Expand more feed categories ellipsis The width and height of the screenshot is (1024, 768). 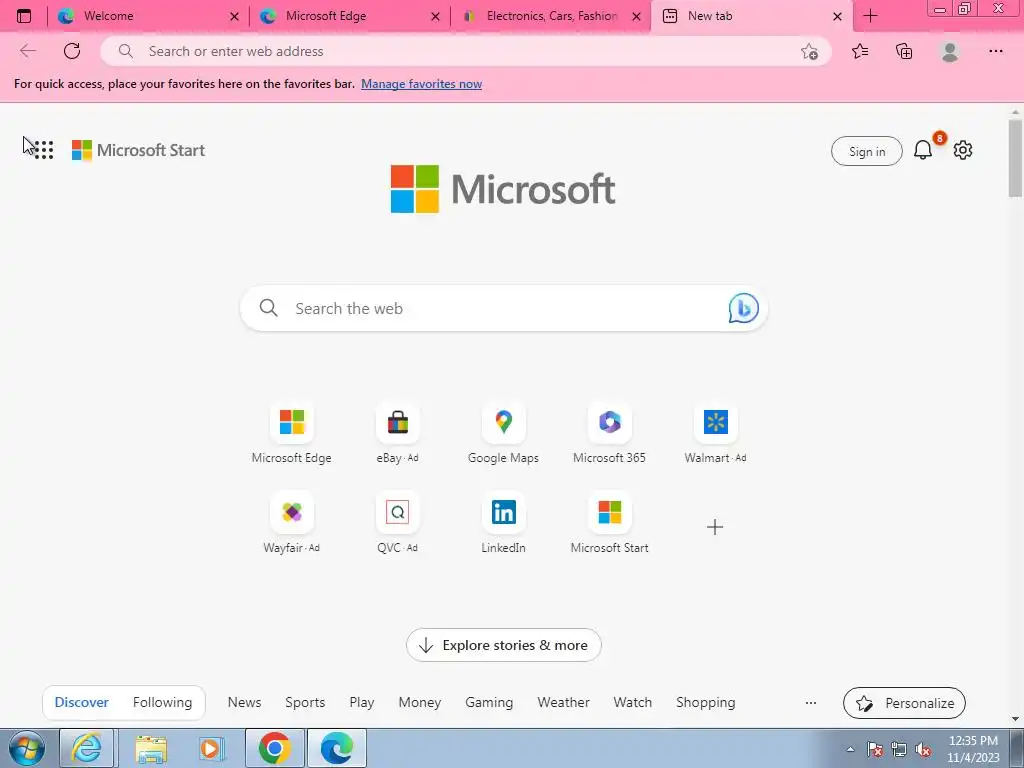click(810, 703)
